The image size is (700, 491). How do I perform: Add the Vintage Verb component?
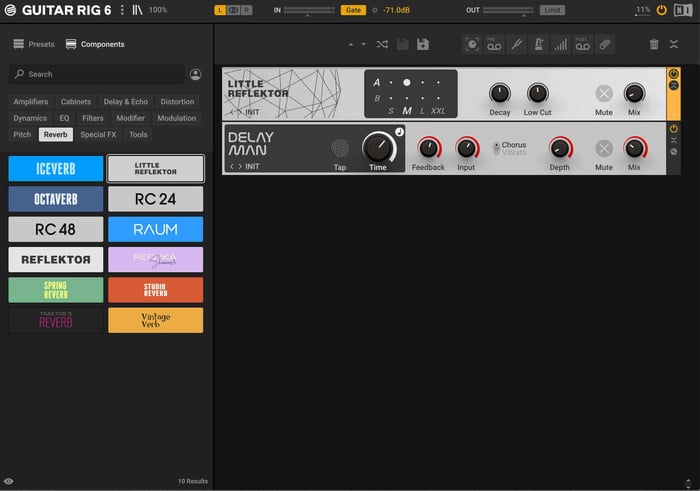pyautogui.click(x=155, y=320)
